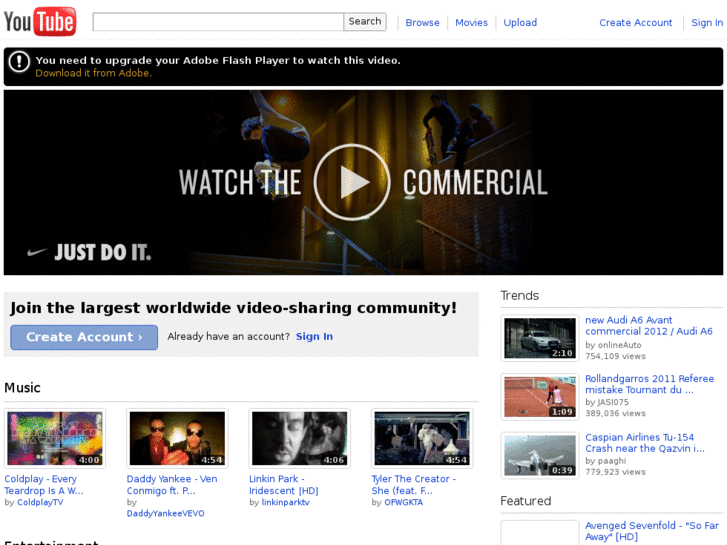Click the 'Join the largest worldwide video-sharing community!' headline

[x=233, y=308]
